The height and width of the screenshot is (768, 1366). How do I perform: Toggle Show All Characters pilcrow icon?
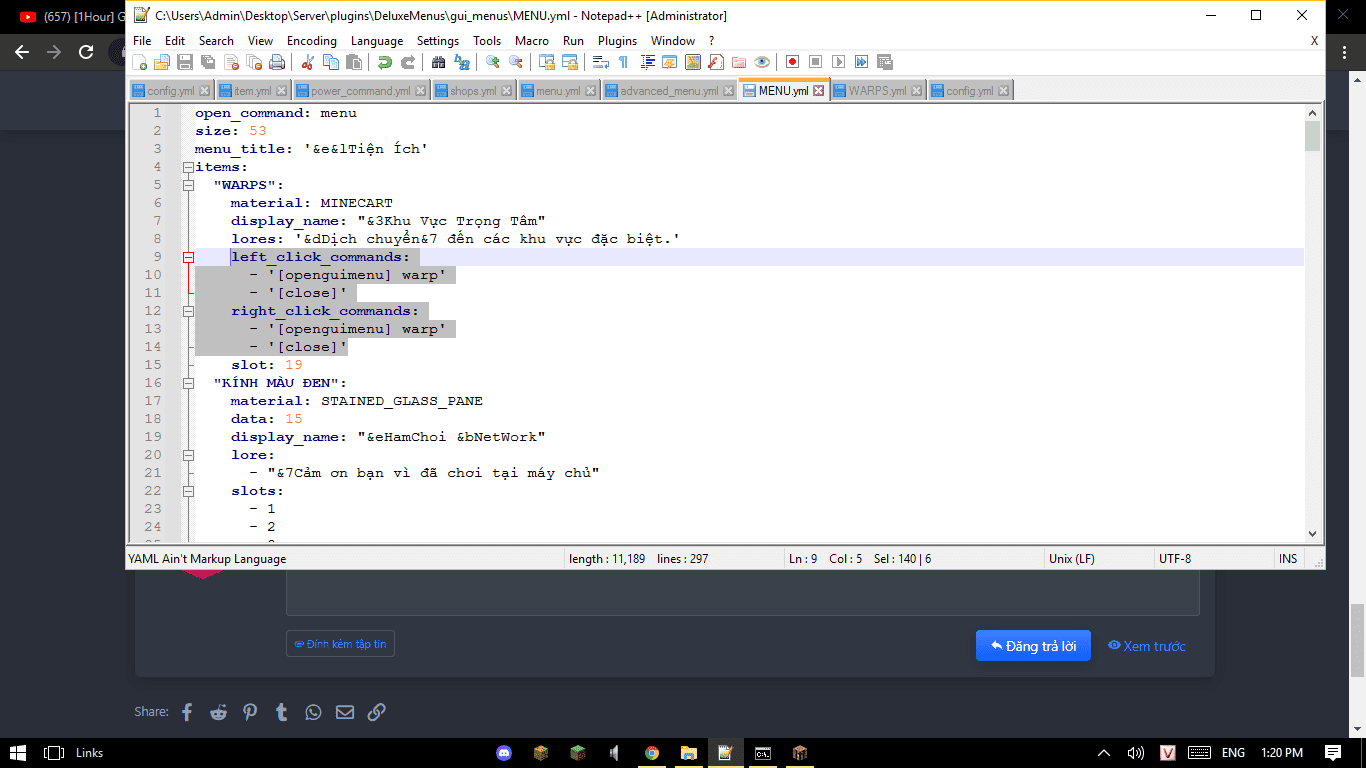click(x=623, y=62)
